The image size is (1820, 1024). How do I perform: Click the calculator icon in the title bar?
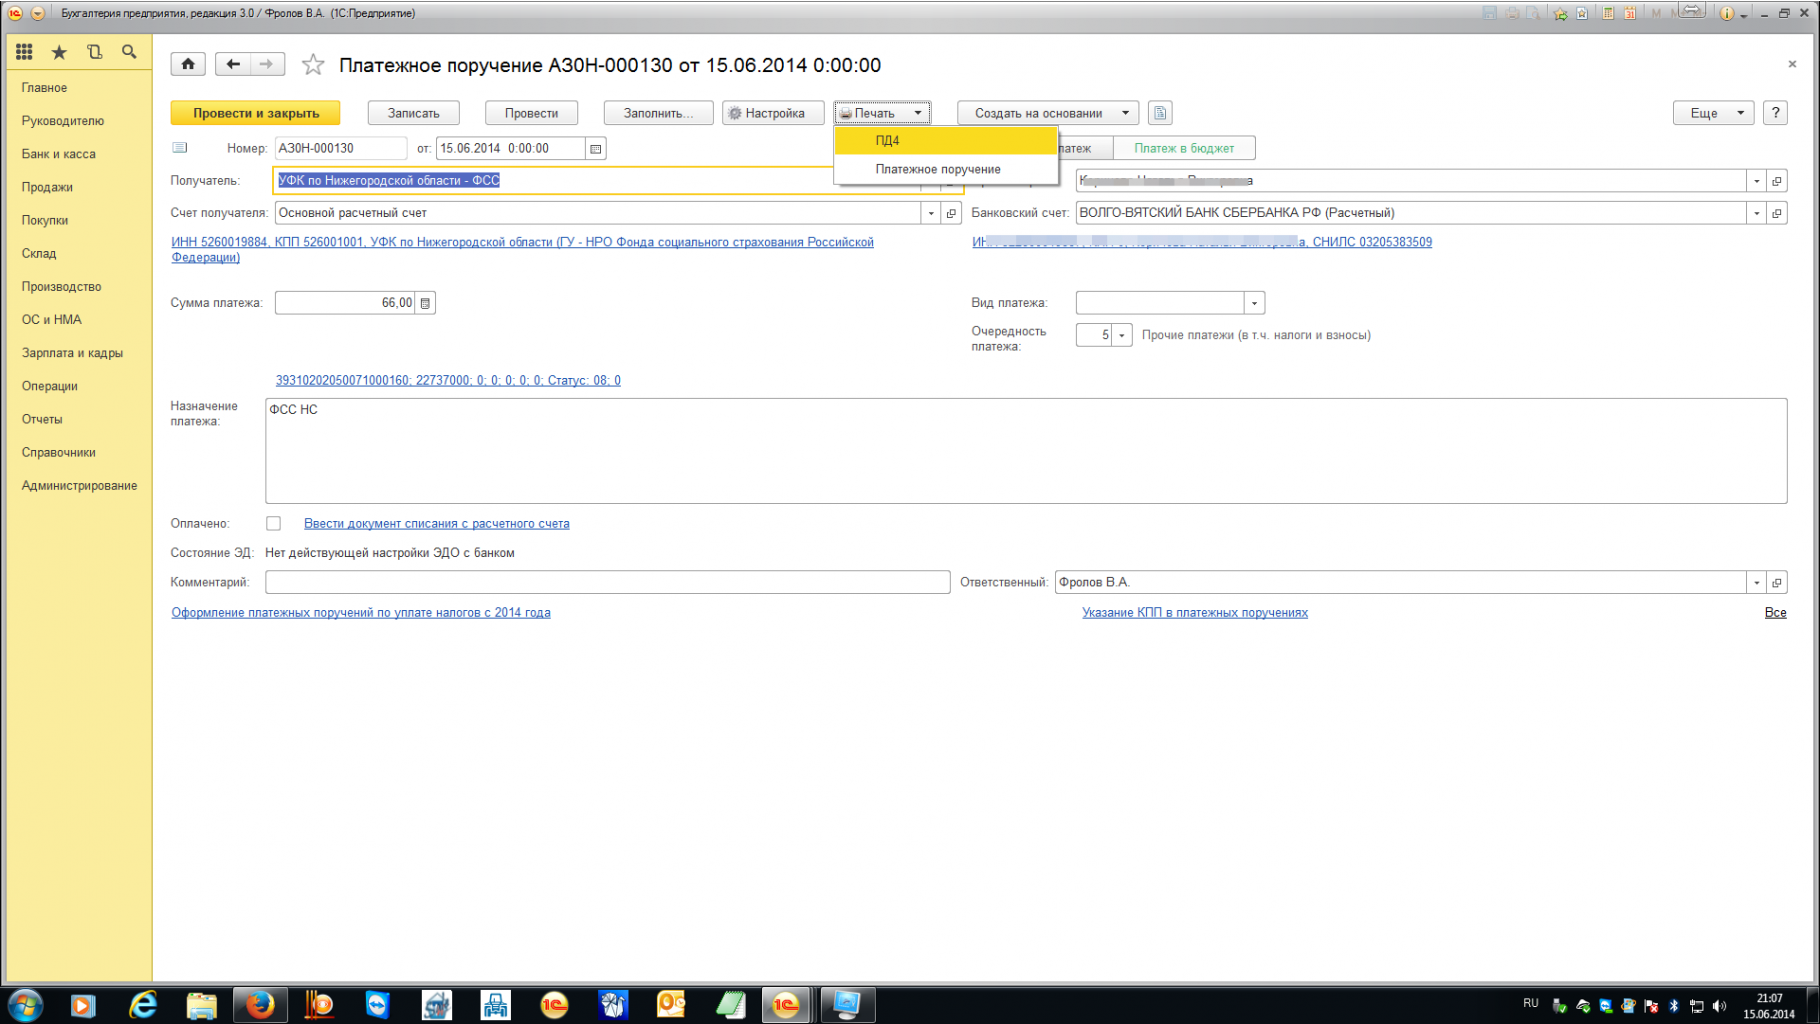pos(1608,13)
